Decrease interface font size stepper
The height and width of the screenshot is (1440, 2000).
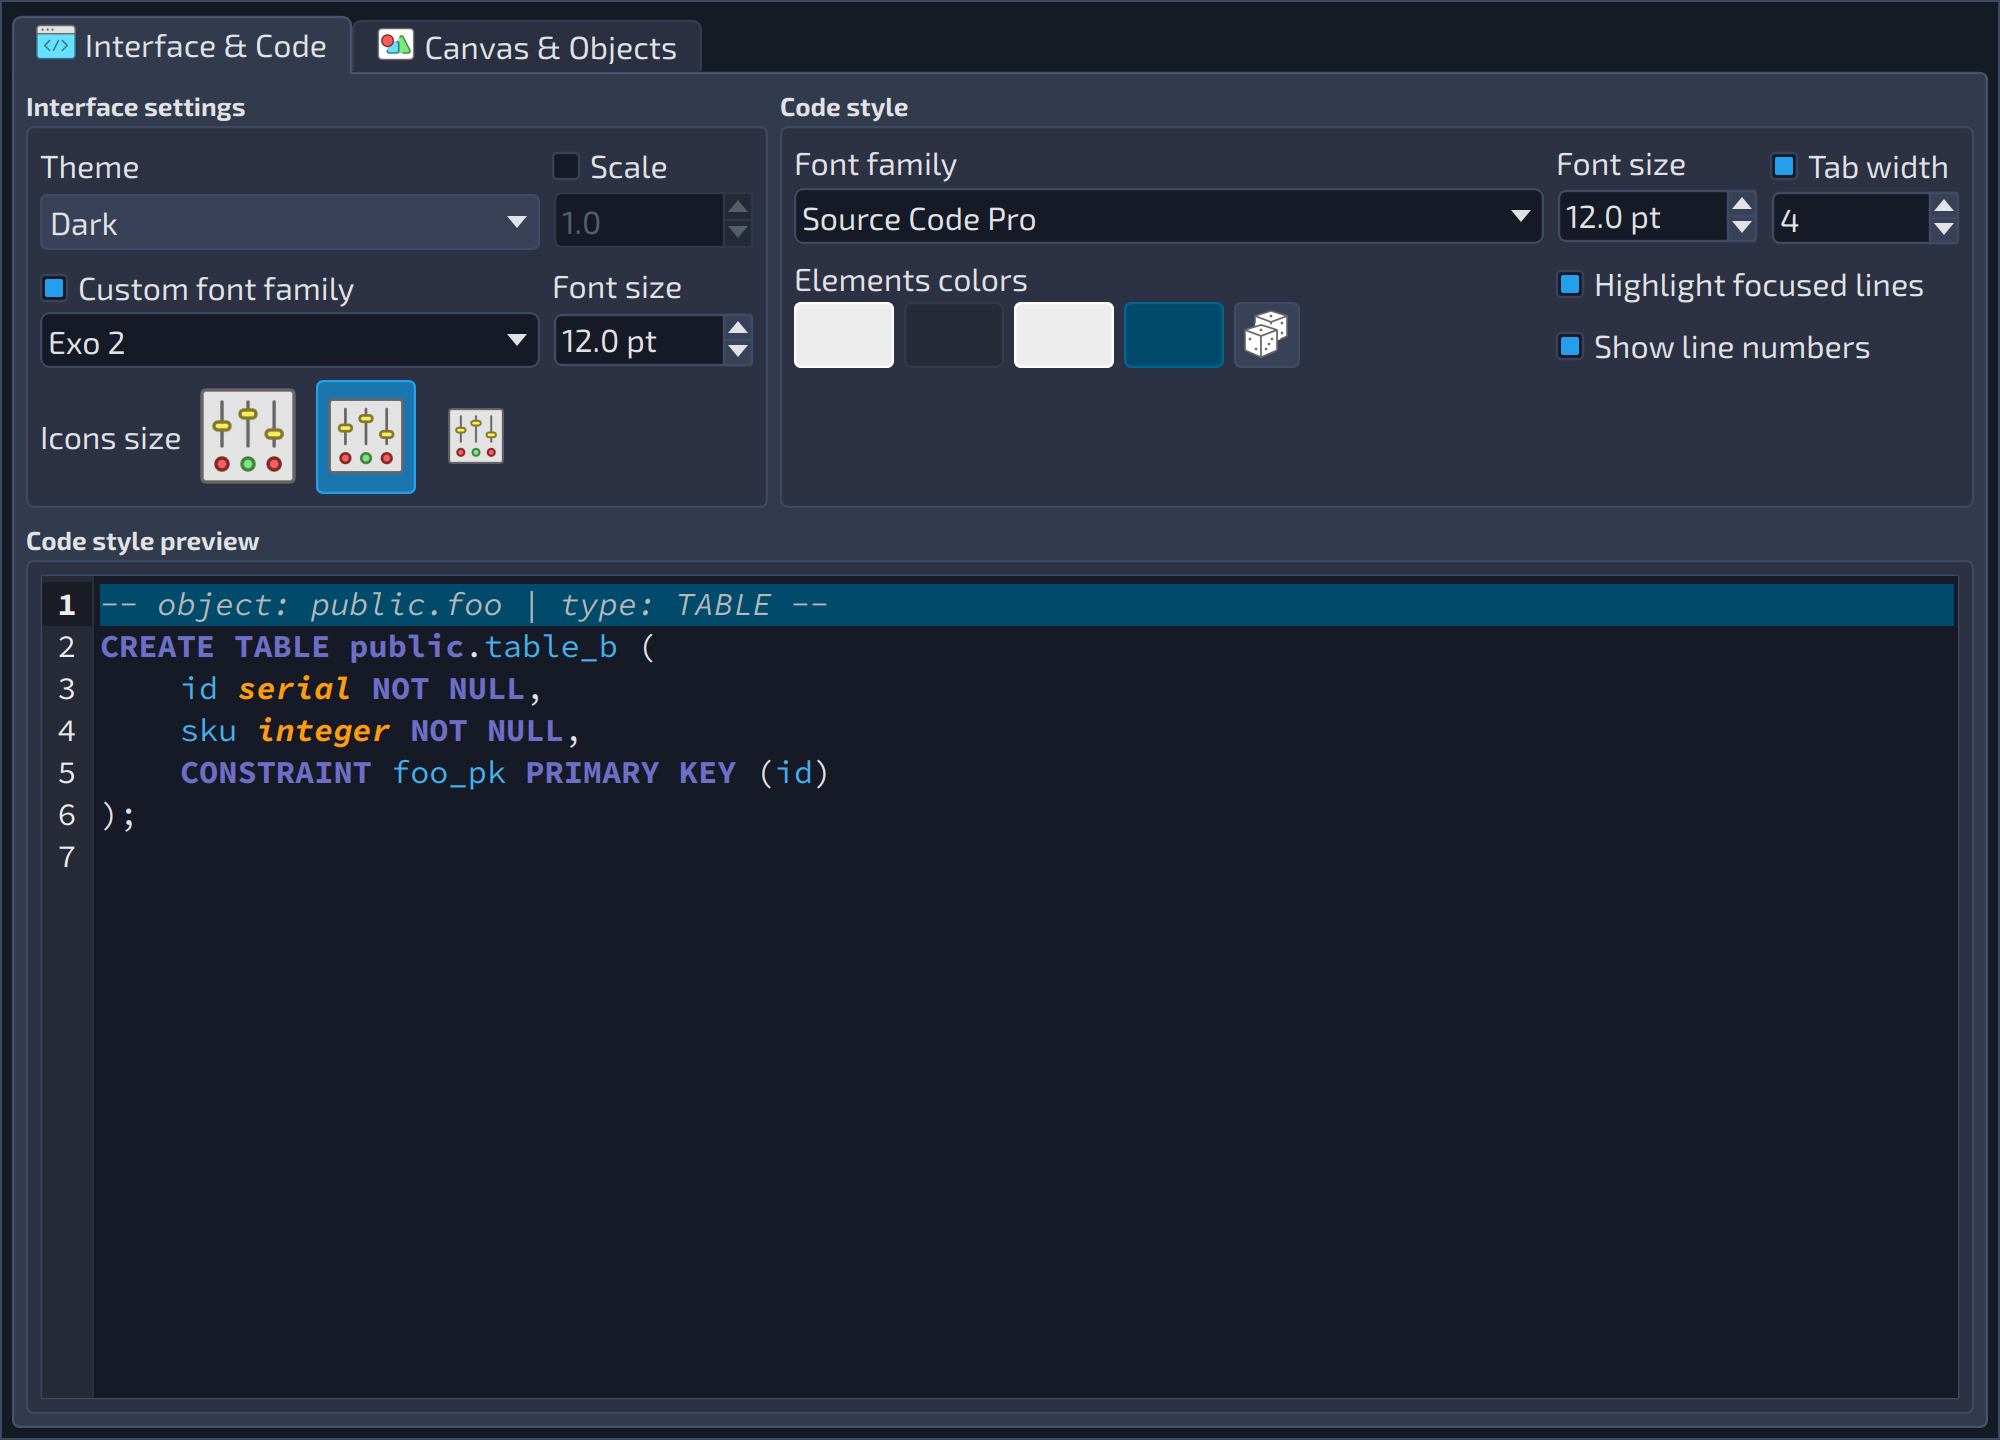pos(738,352)
